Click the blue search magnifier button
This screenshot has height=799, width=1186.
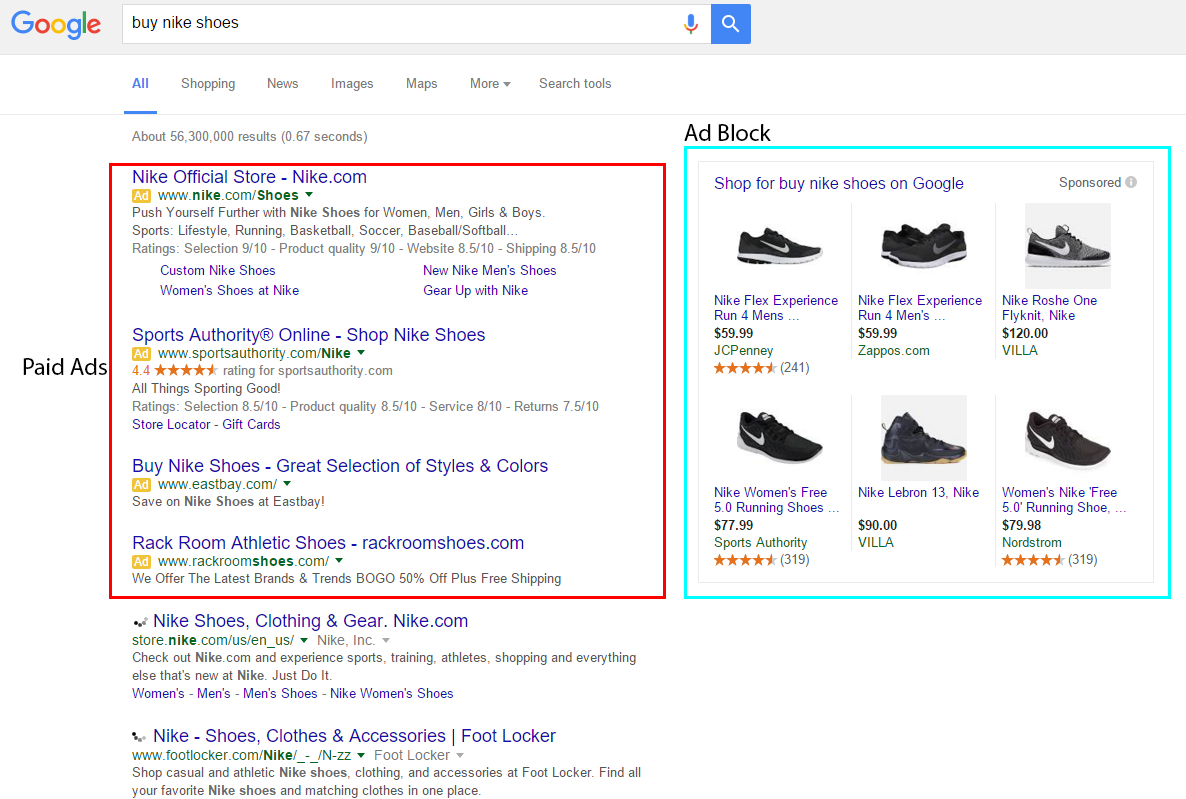(731, 23)
